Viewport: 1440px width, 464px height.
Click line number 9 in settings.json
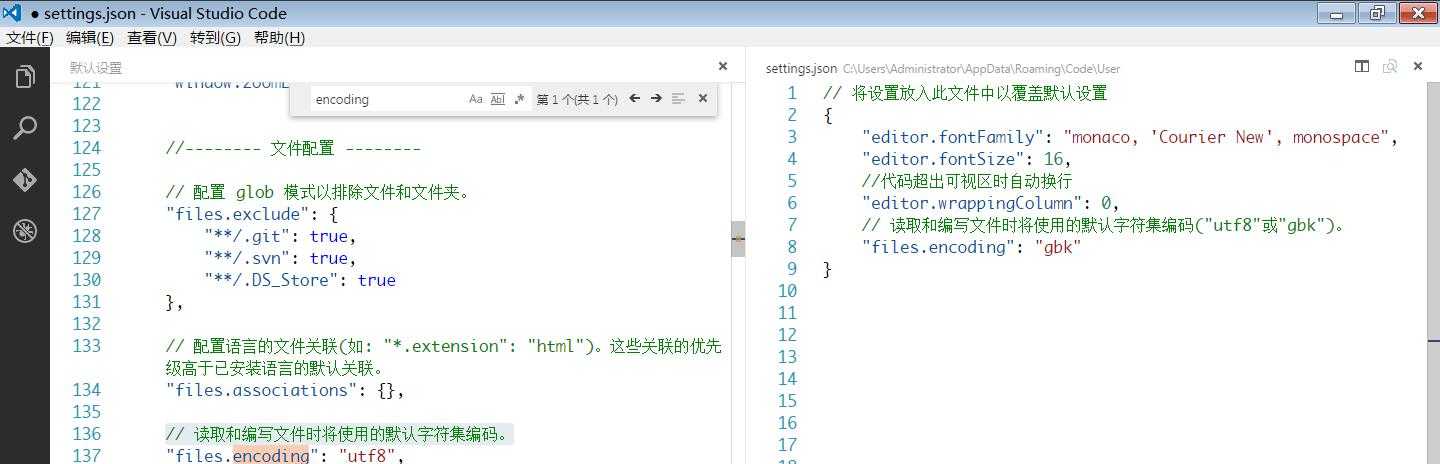(x=791, y=269)
